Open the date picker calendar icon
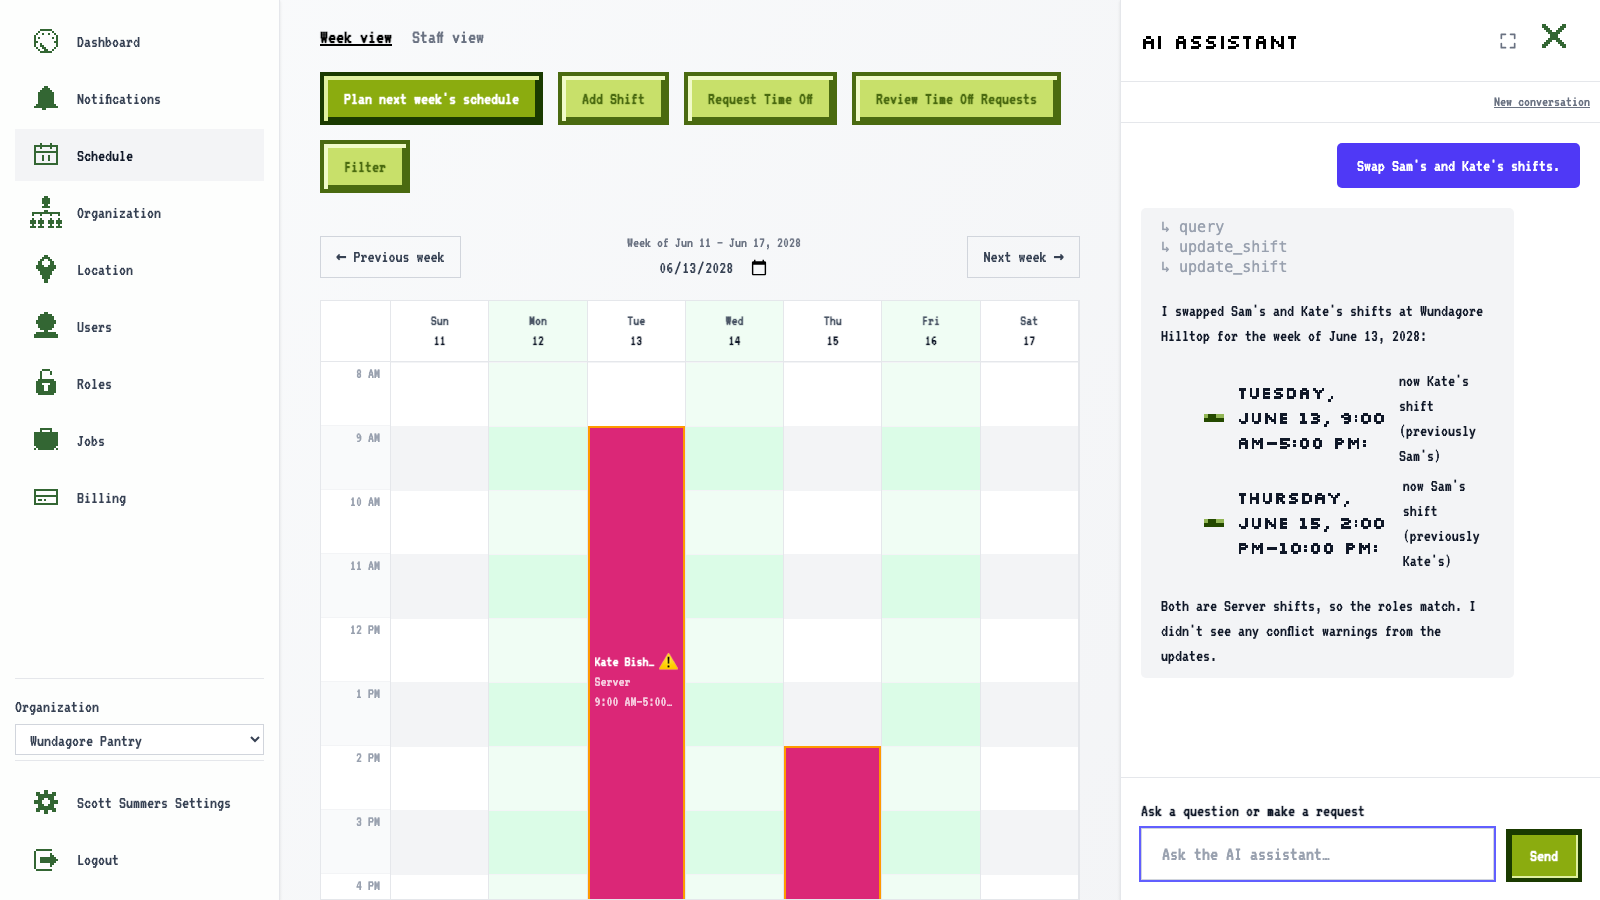The width and height of the screenshot is (1600, 900). 759,268
